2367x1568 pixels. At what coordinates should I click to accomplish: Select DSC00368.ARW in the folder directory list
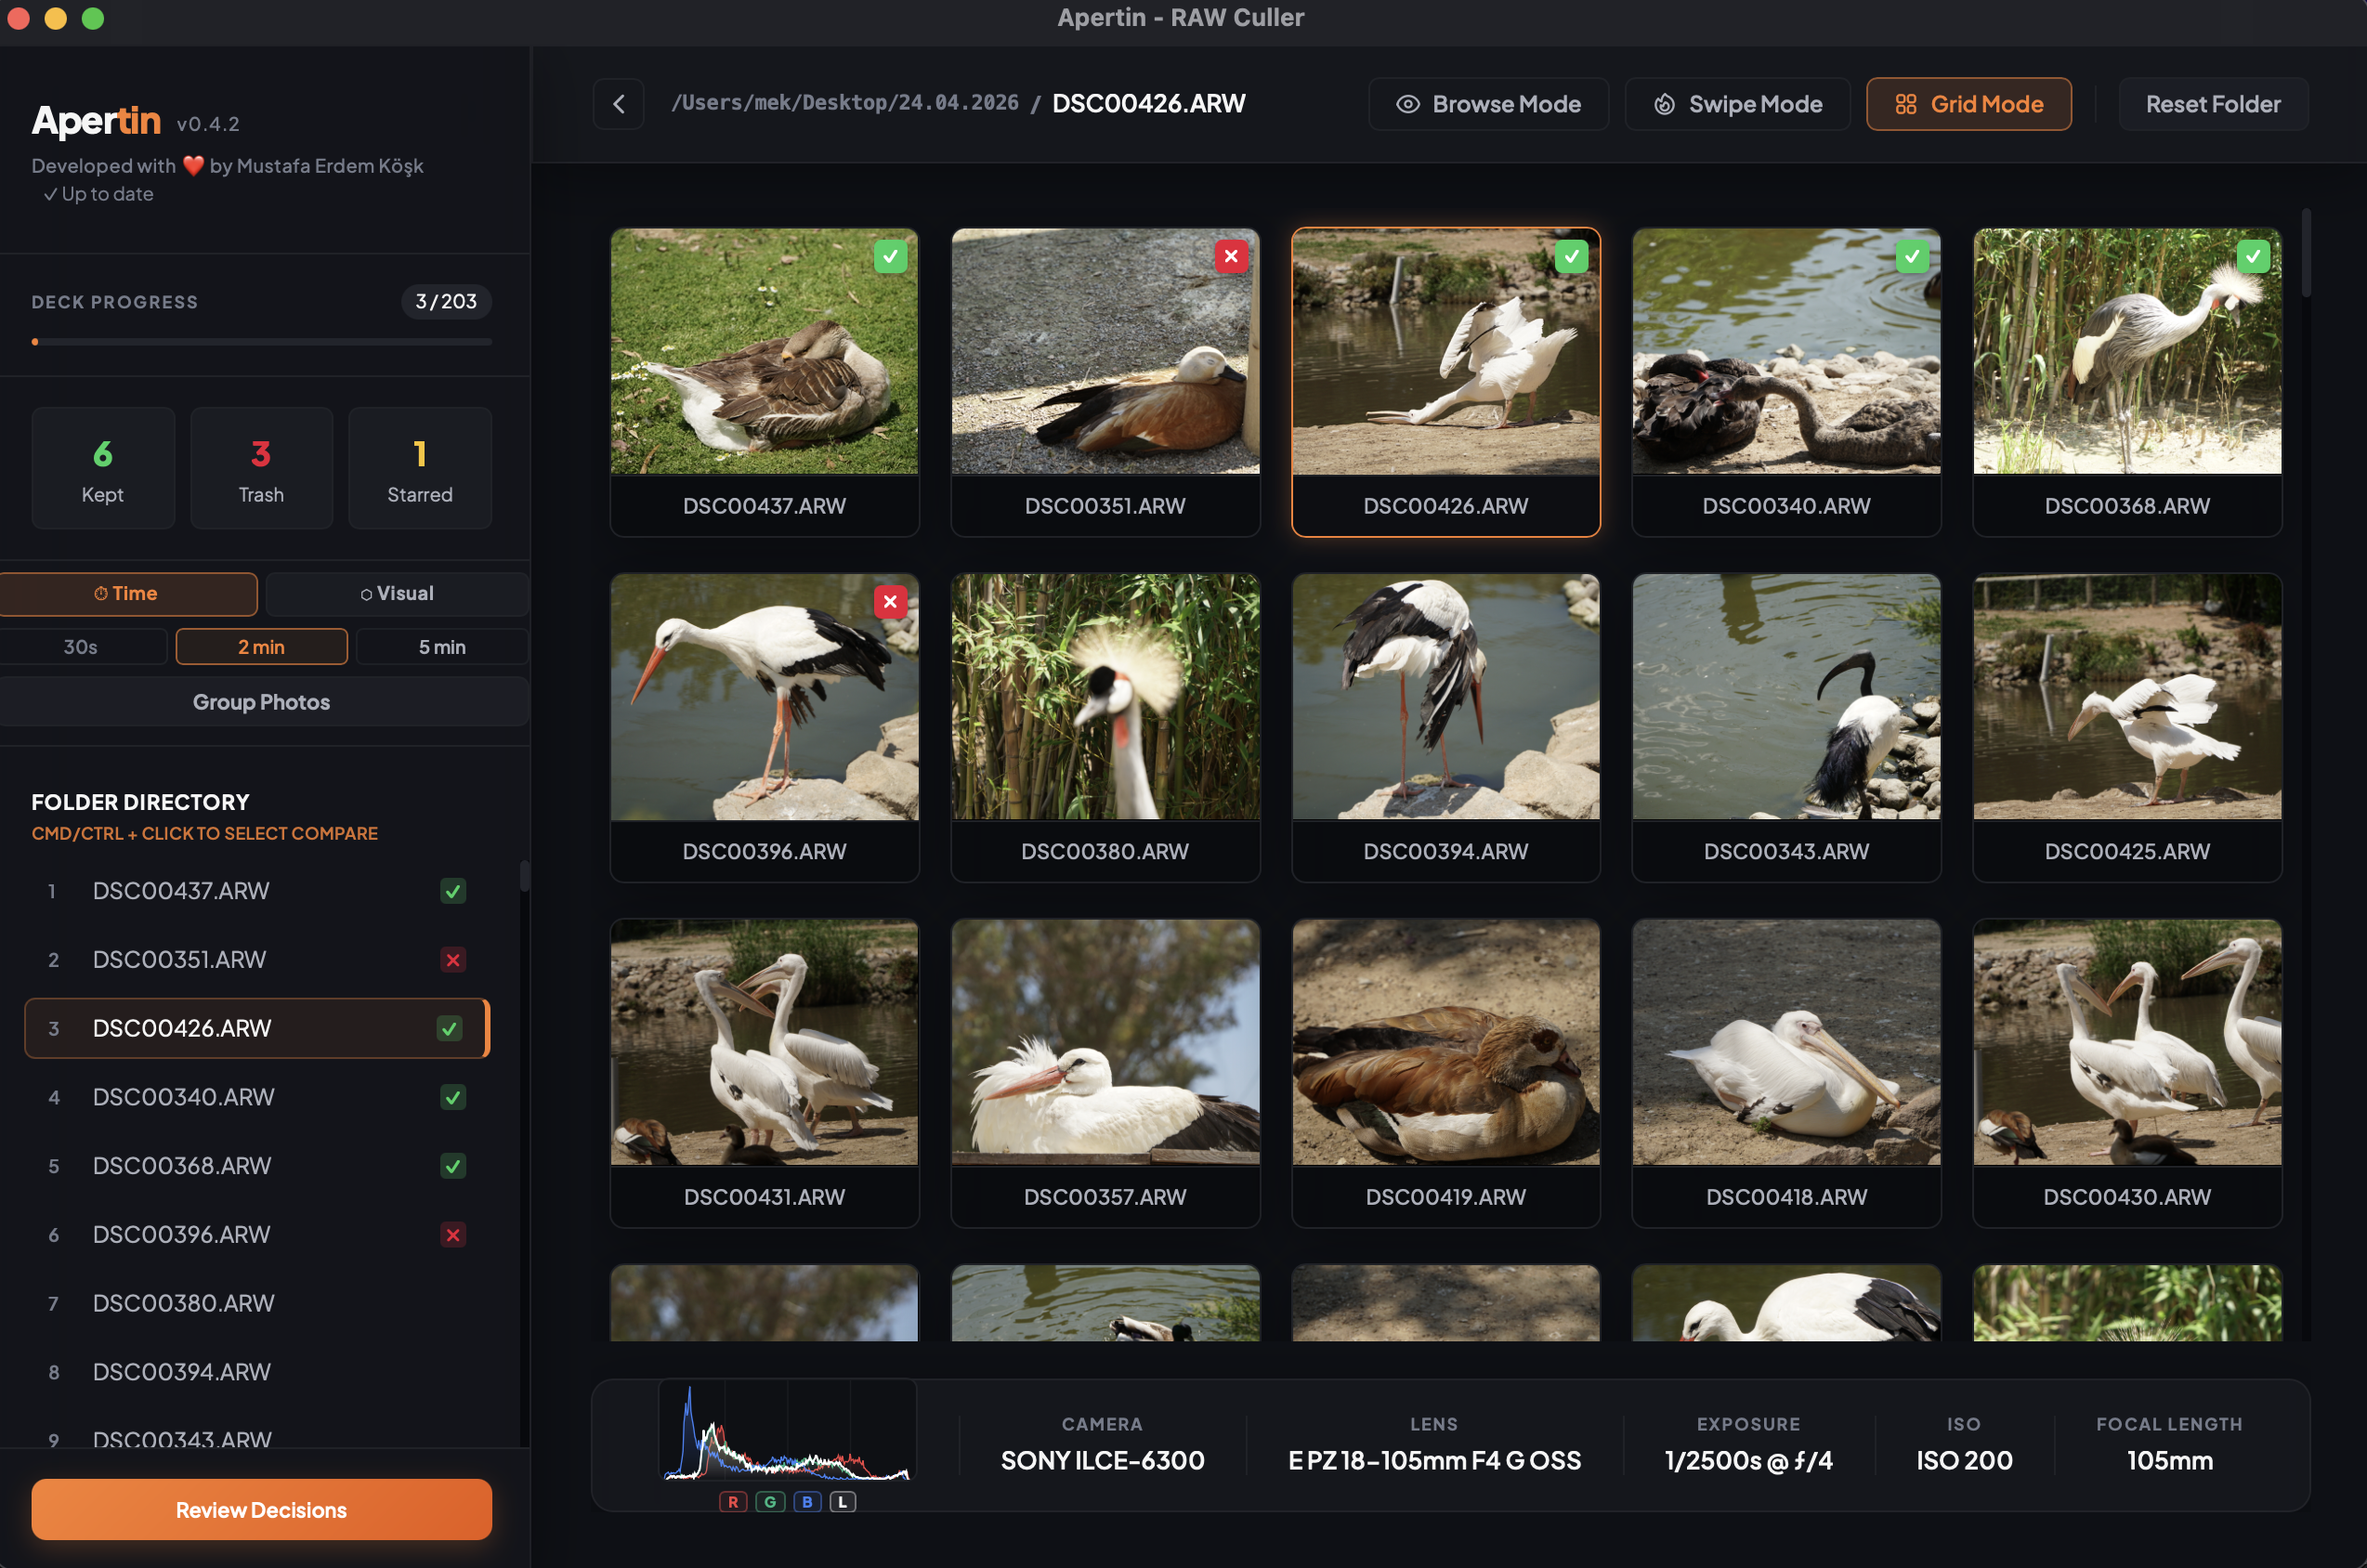coord(257,1166)
